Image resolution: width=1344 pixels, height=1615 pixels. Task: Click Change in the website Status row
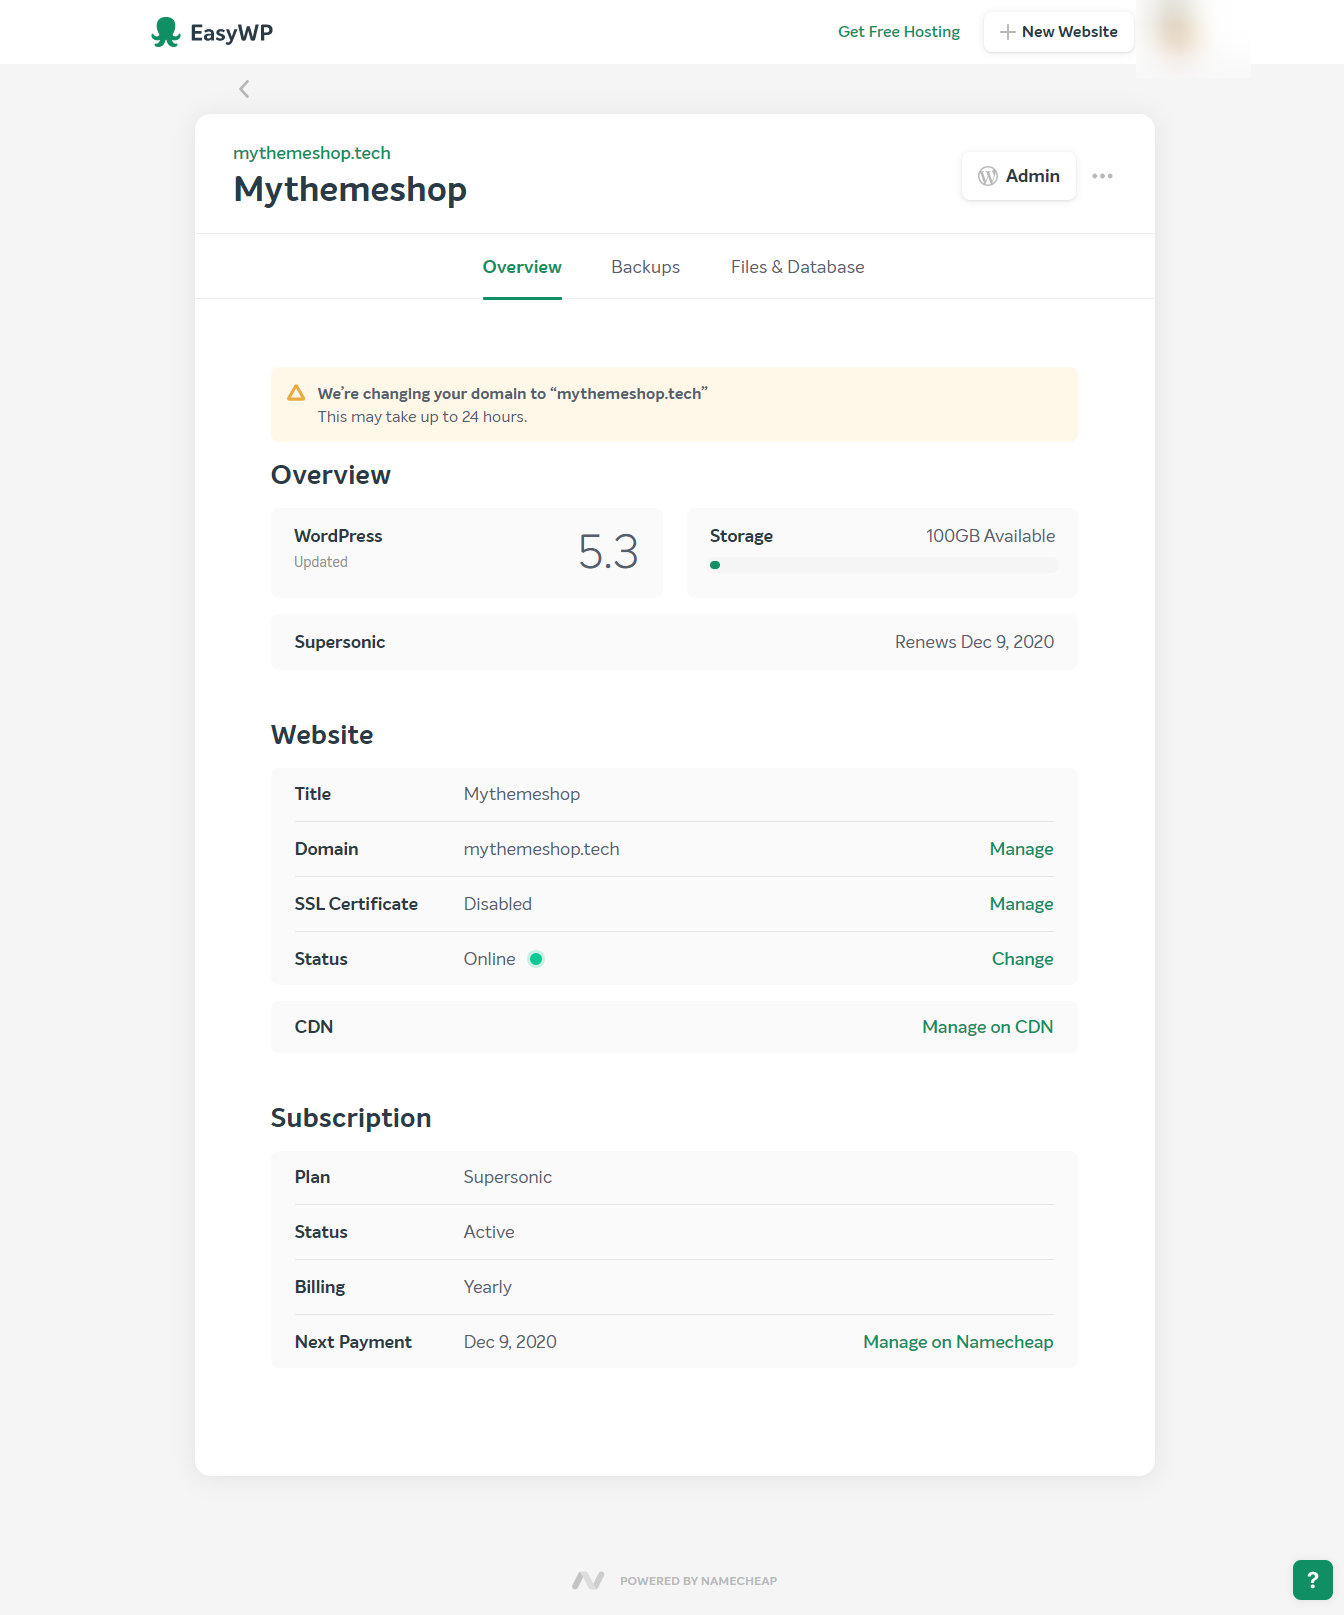pyautogui.click(x=1022, y=959)
